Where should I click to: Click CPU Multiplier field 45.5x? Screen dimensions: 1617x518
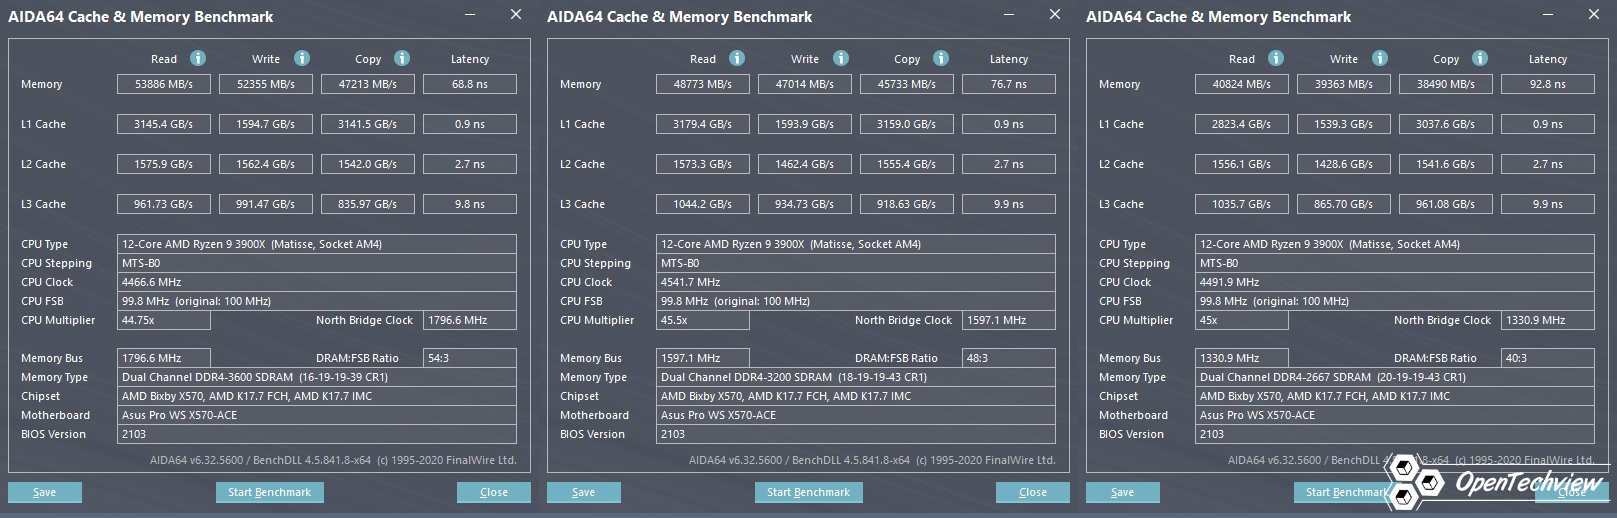pos(703,320)
